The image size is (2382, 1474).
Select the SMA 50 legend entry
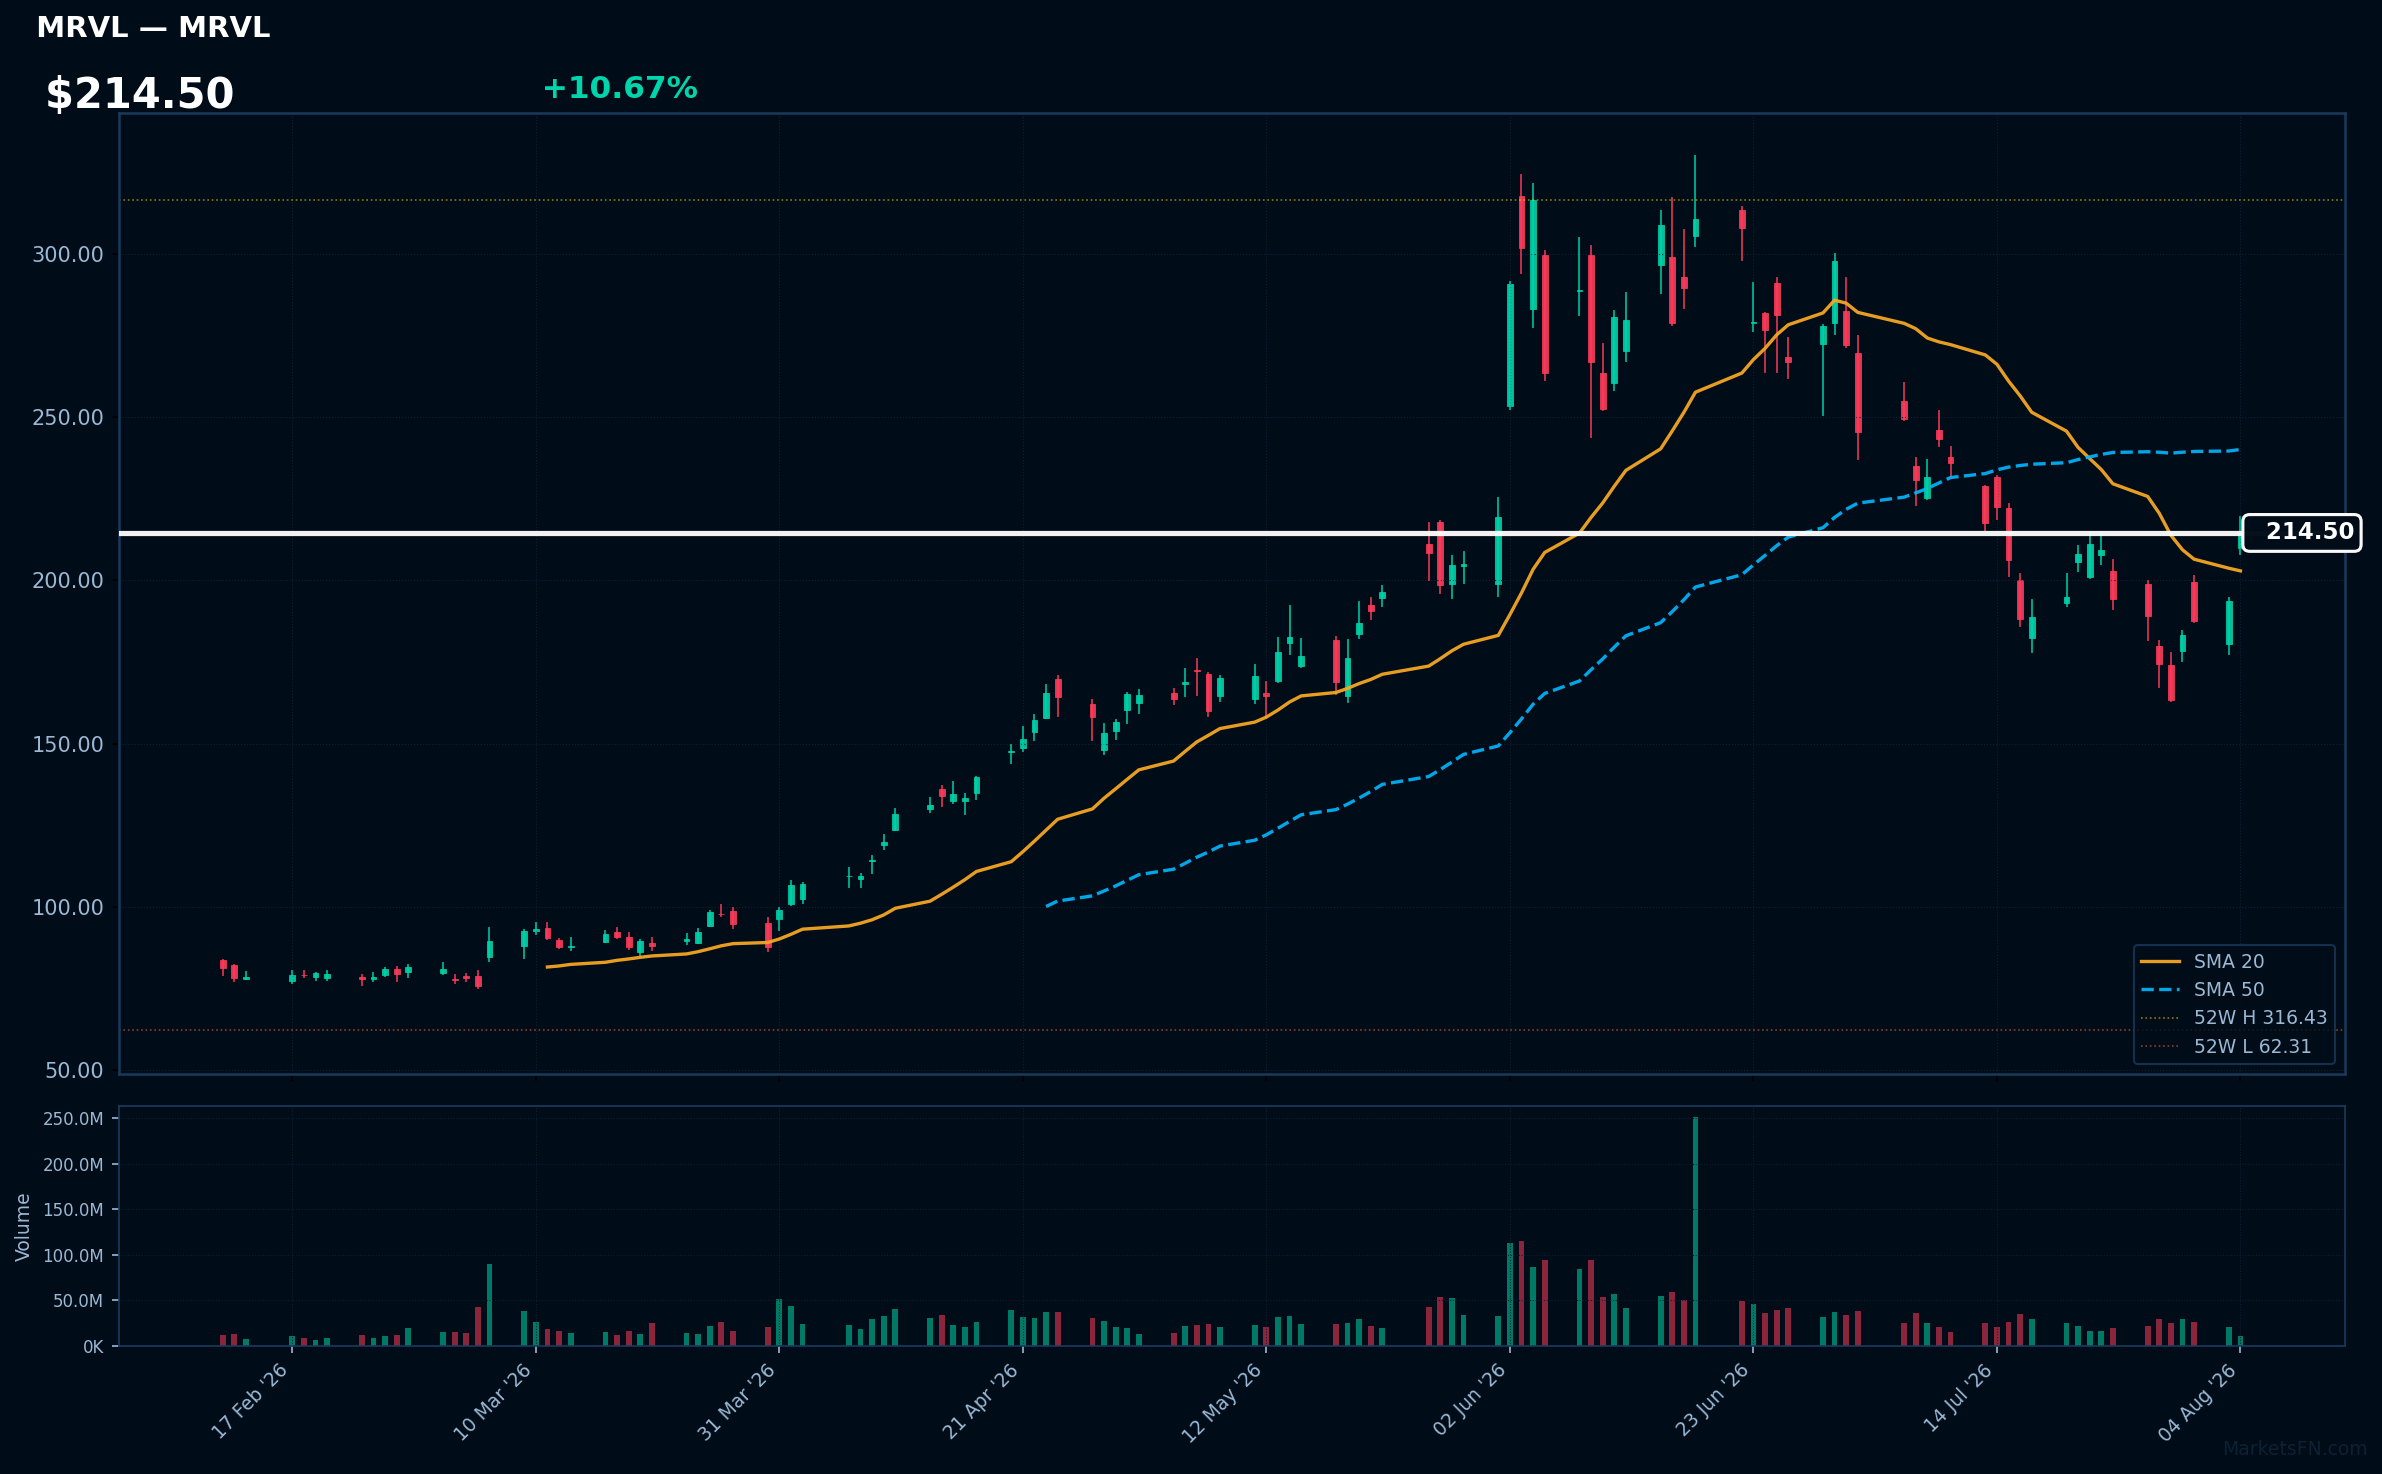click(x=2202, y=989)
